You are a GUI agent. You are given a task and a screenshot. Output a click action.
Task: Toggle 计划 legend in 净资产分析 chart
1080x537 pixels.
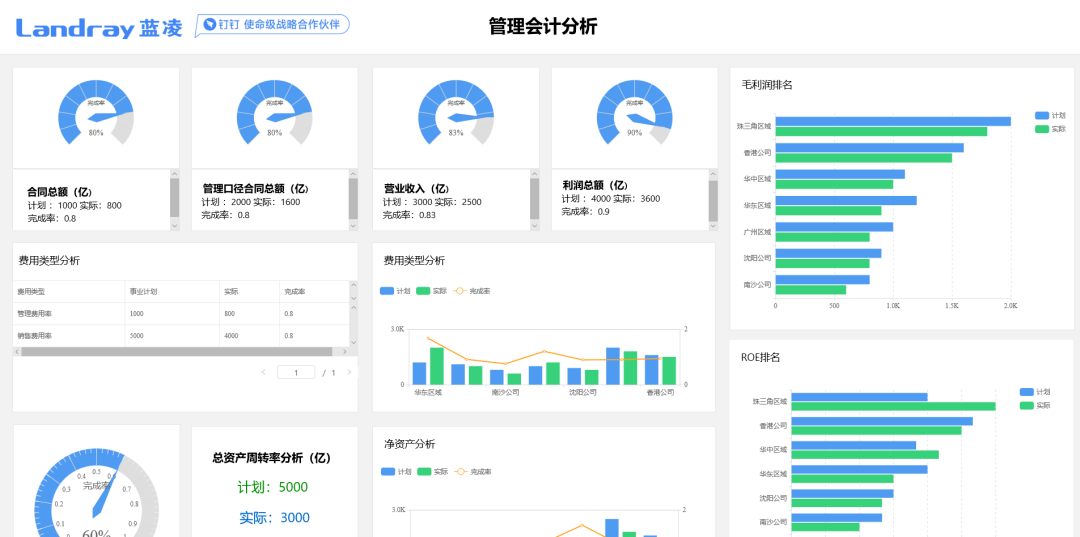[x=395, y=472]
